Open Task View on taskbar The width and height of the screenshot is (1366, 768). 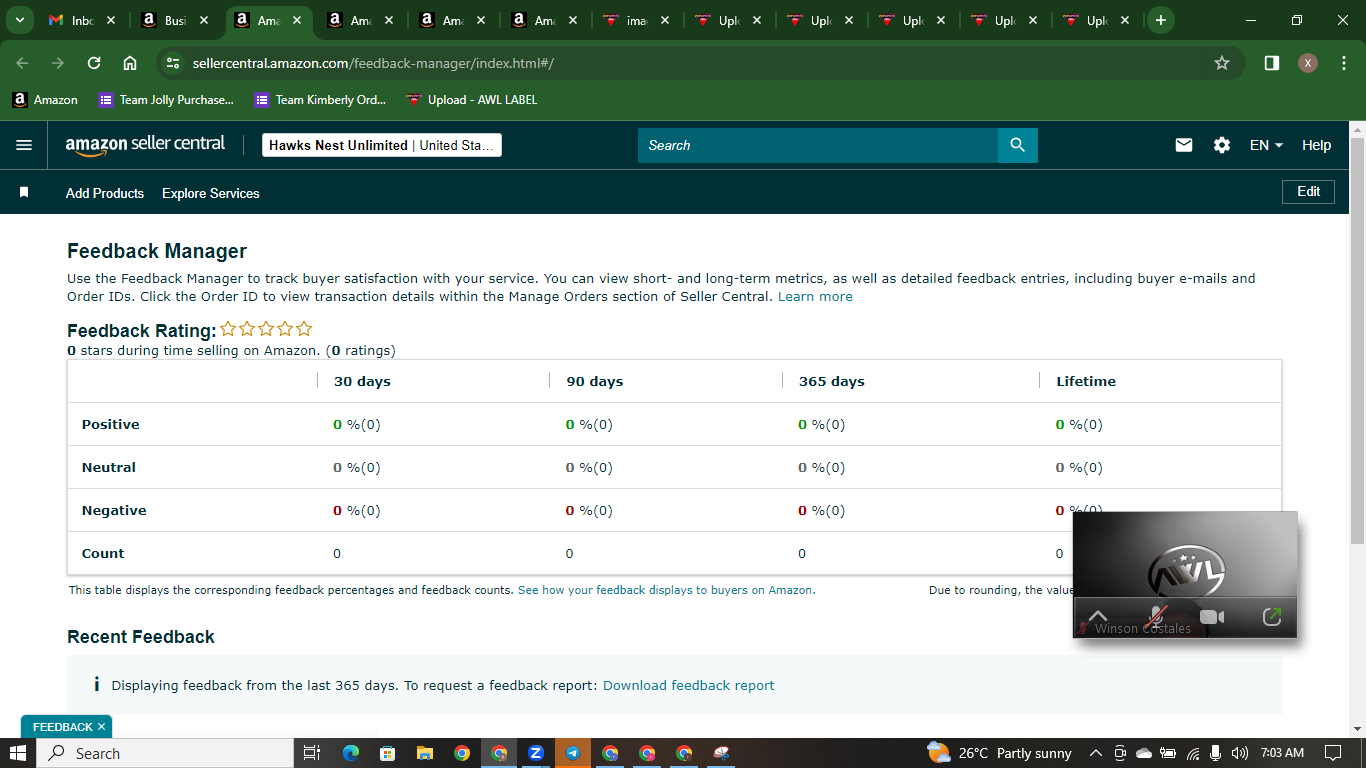(x=311, y=753)
